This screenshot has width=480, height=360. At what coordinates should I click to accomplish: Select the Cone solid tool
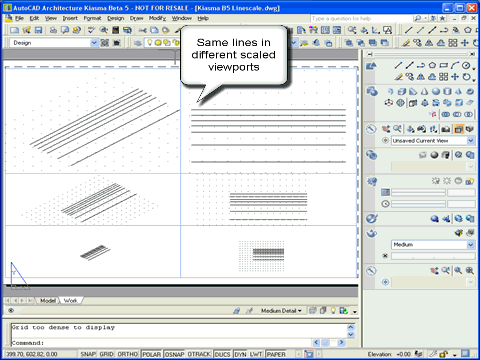click(x=424, y=91)
